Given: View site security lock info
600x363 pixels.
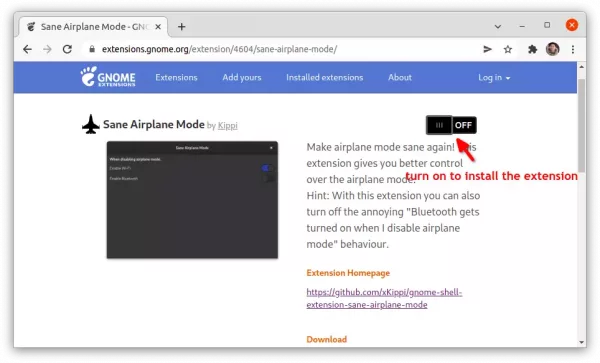Looking at the screenshot, I should (92, 49).
